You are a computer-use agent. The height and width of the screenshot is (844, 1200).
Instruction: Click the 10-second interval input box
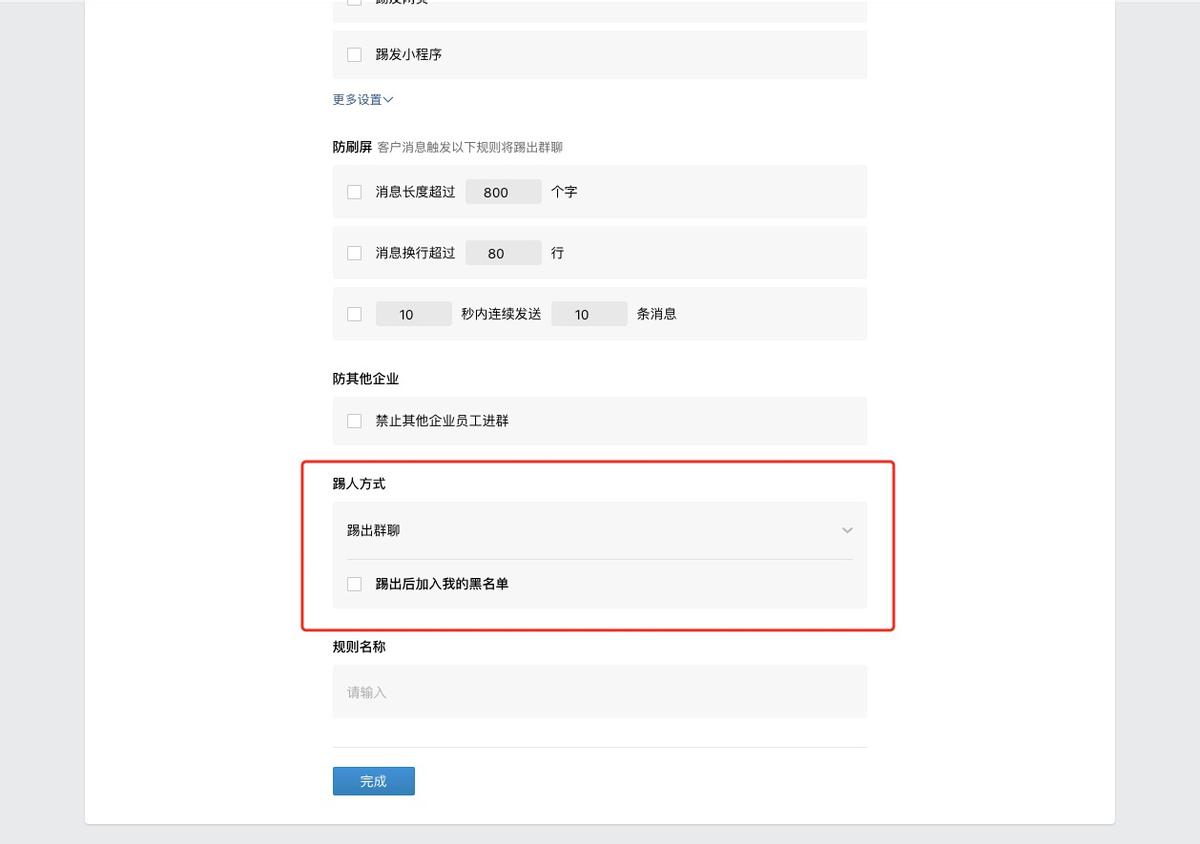pos(413,313)
